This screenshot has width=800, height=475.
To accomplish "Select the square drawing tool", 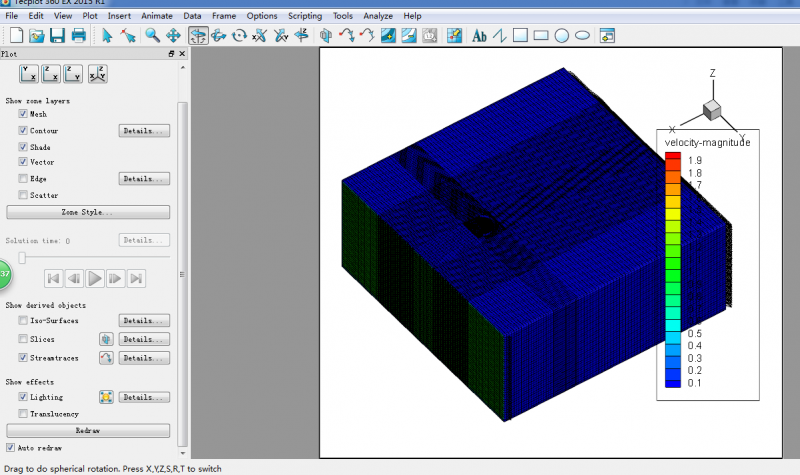I will point(520,36).
